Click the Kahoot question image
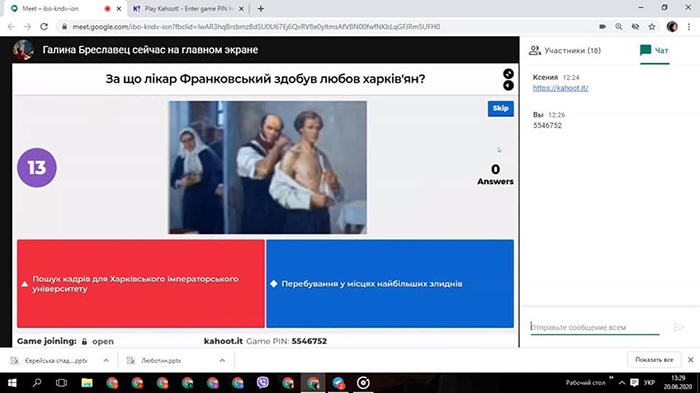Viewport: 700px width, 393px height. click(x=267, y=167)
